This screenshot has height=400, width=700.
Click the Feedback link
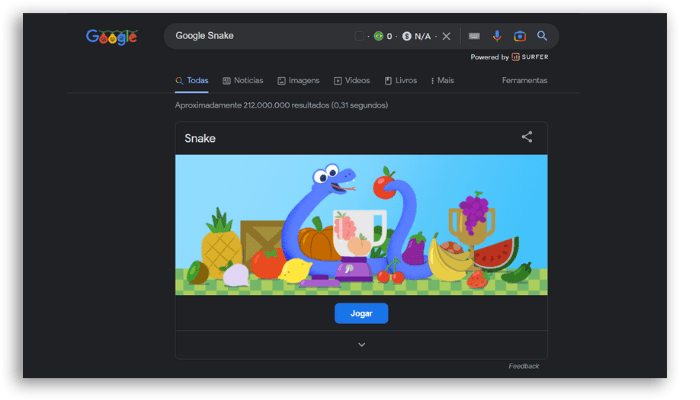524,366
